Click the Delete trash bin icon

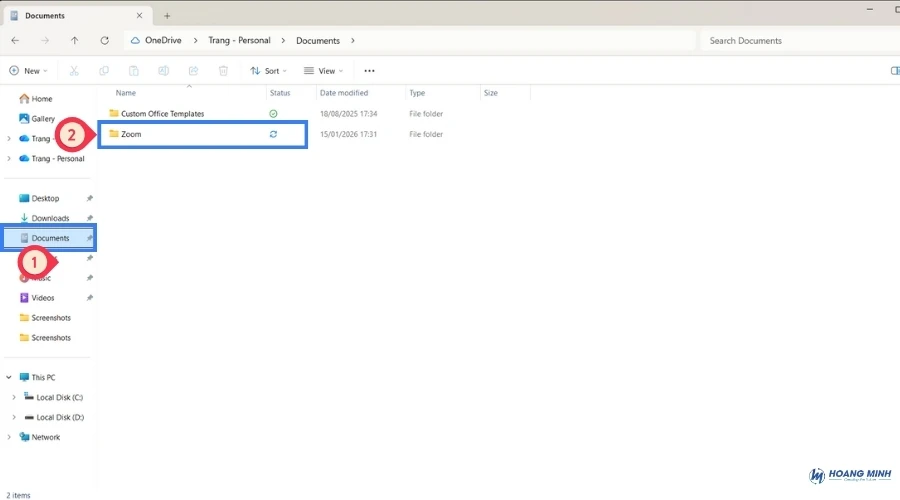click(x=224, y=71)
